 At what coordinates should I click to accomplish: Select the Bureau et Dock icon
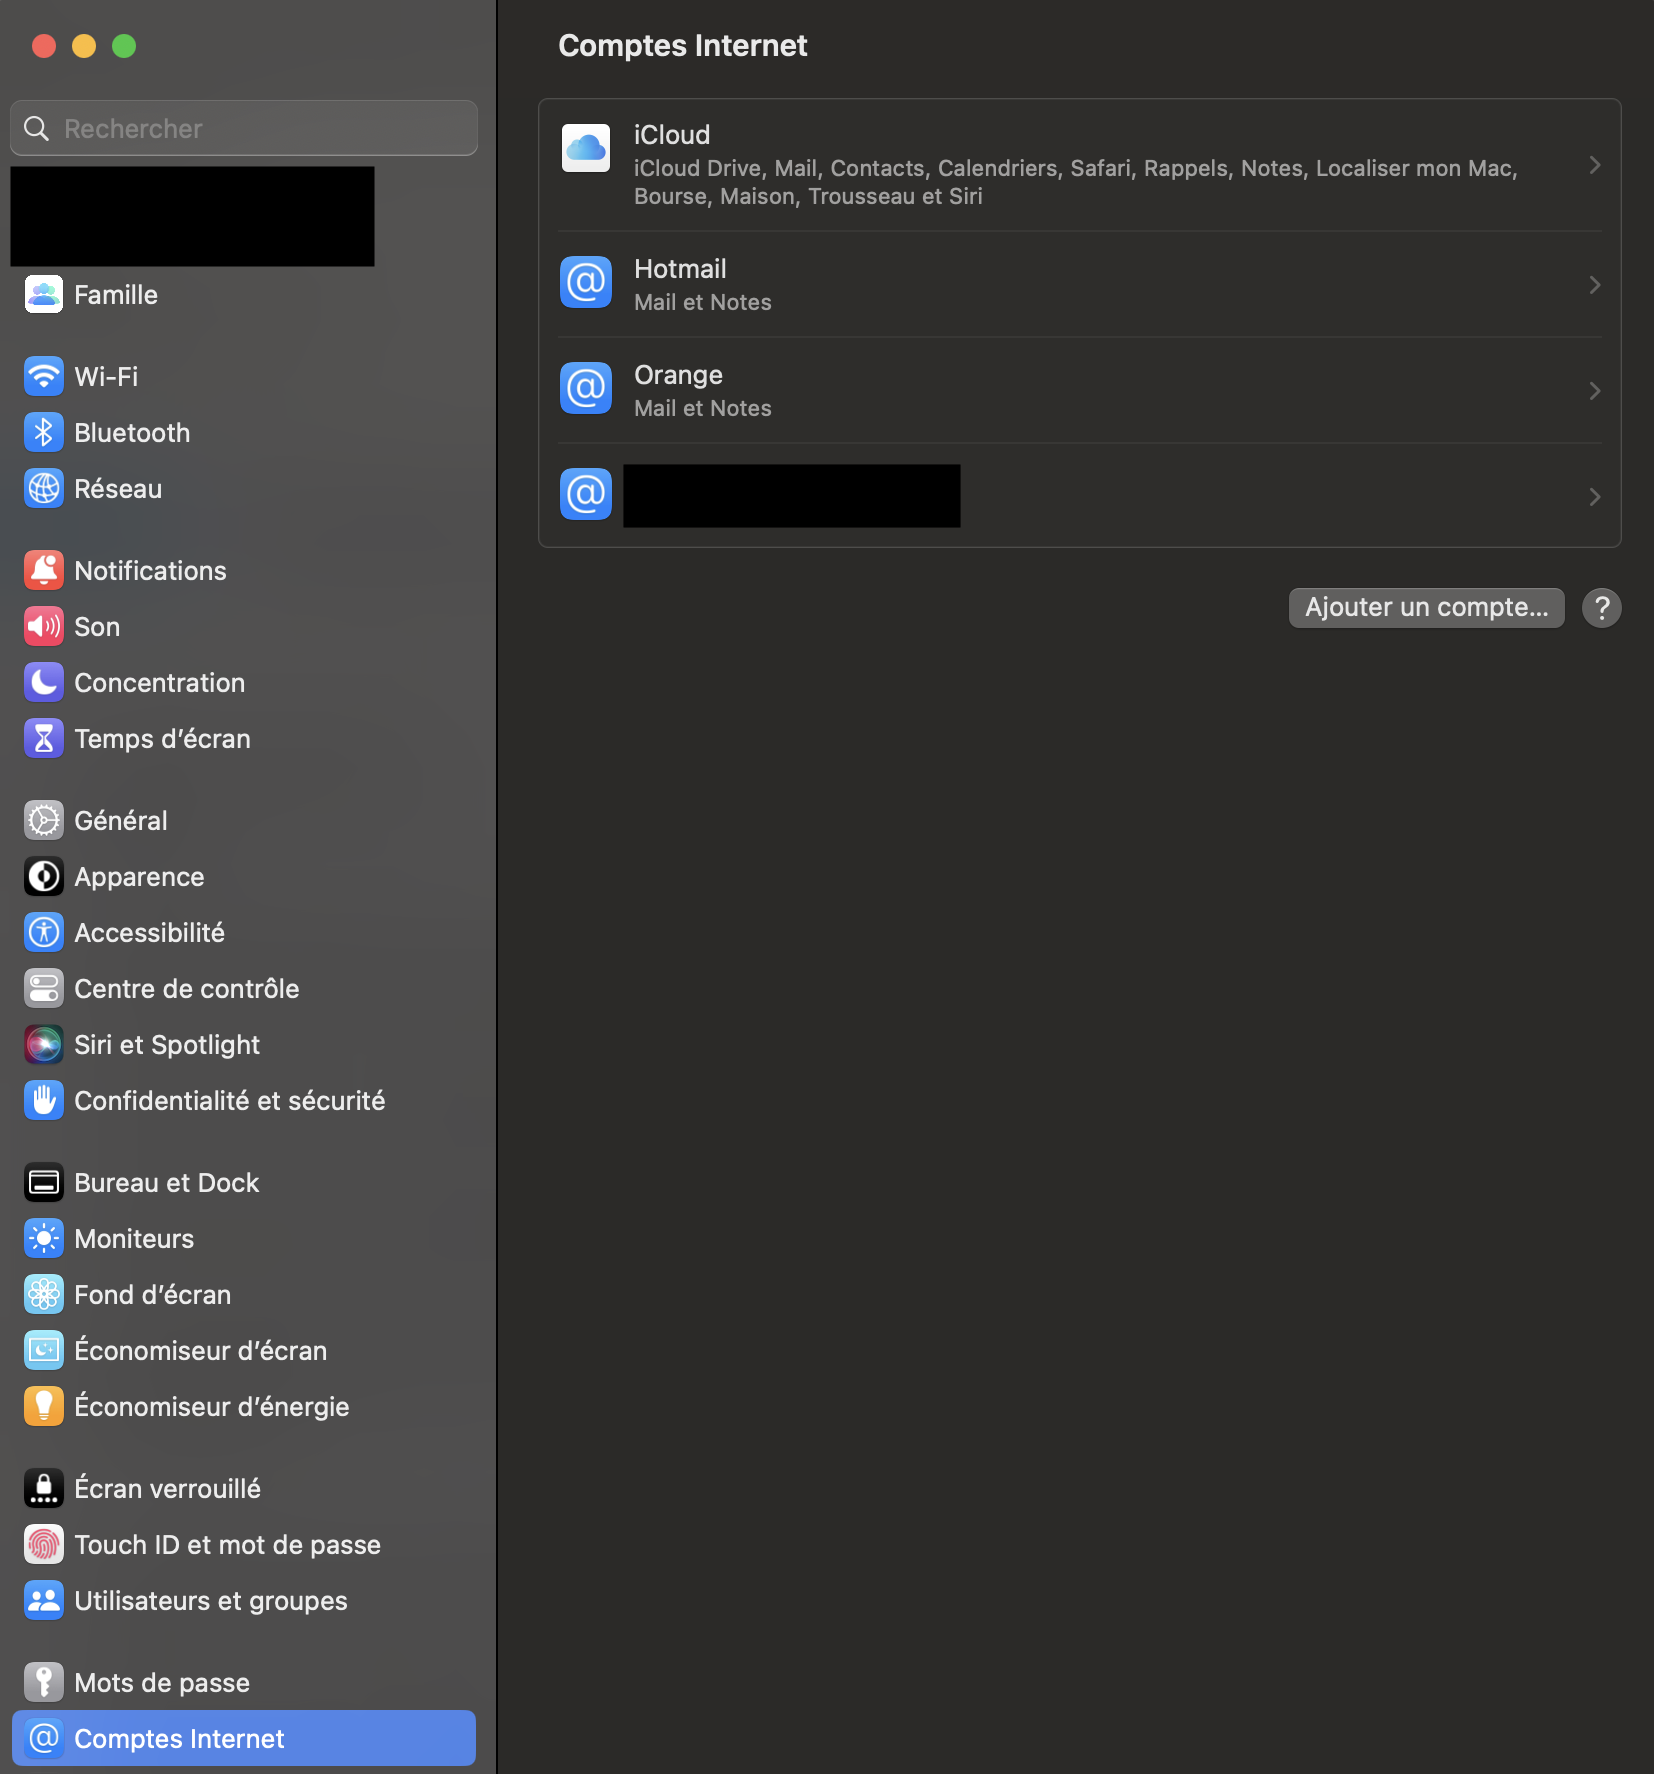(44, 1183)
